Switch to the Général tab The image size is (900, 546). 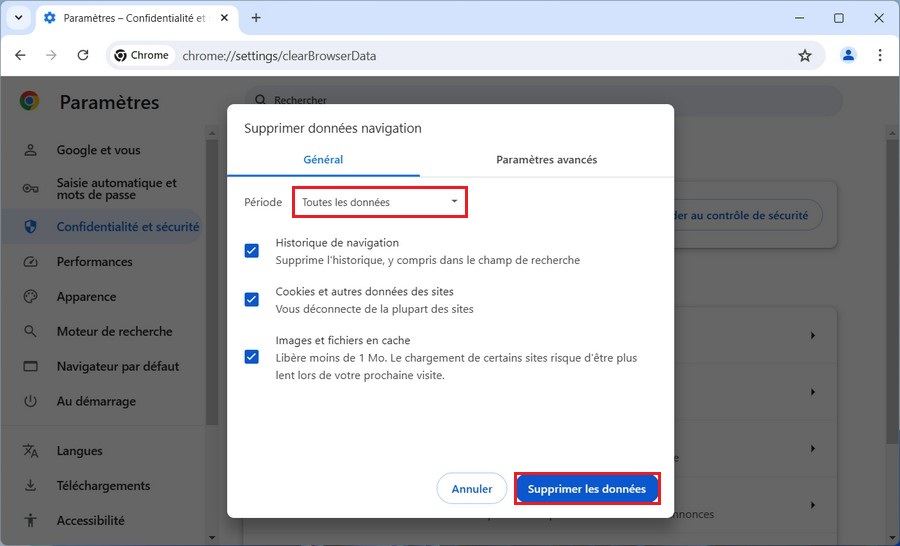pos(323,160)
